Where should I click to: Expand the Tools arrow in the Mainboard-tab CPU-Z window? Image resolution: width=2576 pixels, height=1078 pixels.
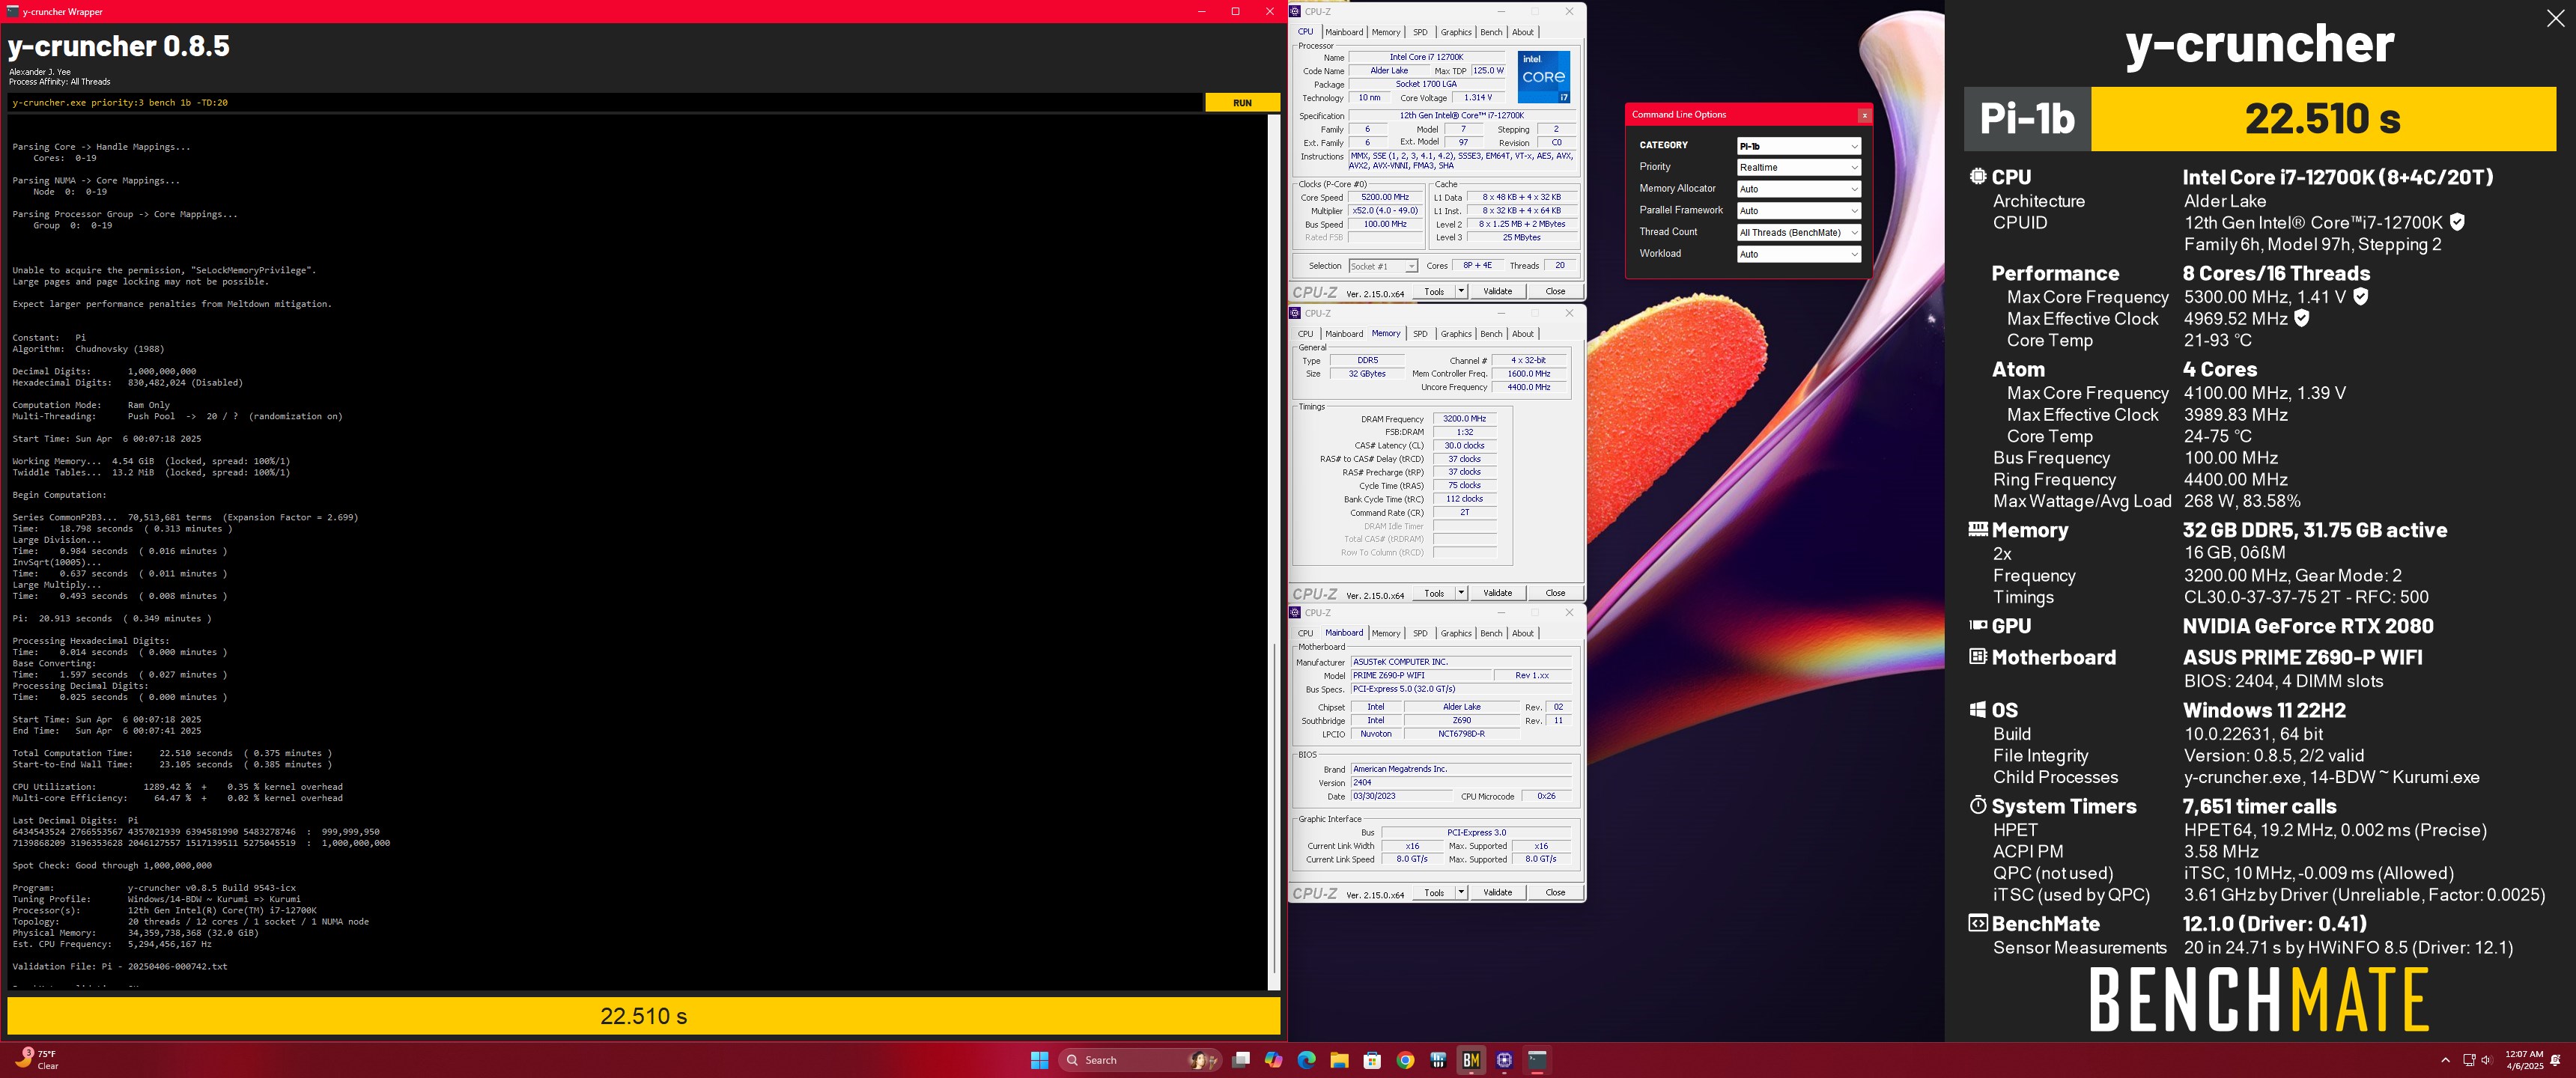tap(1461, 892)
